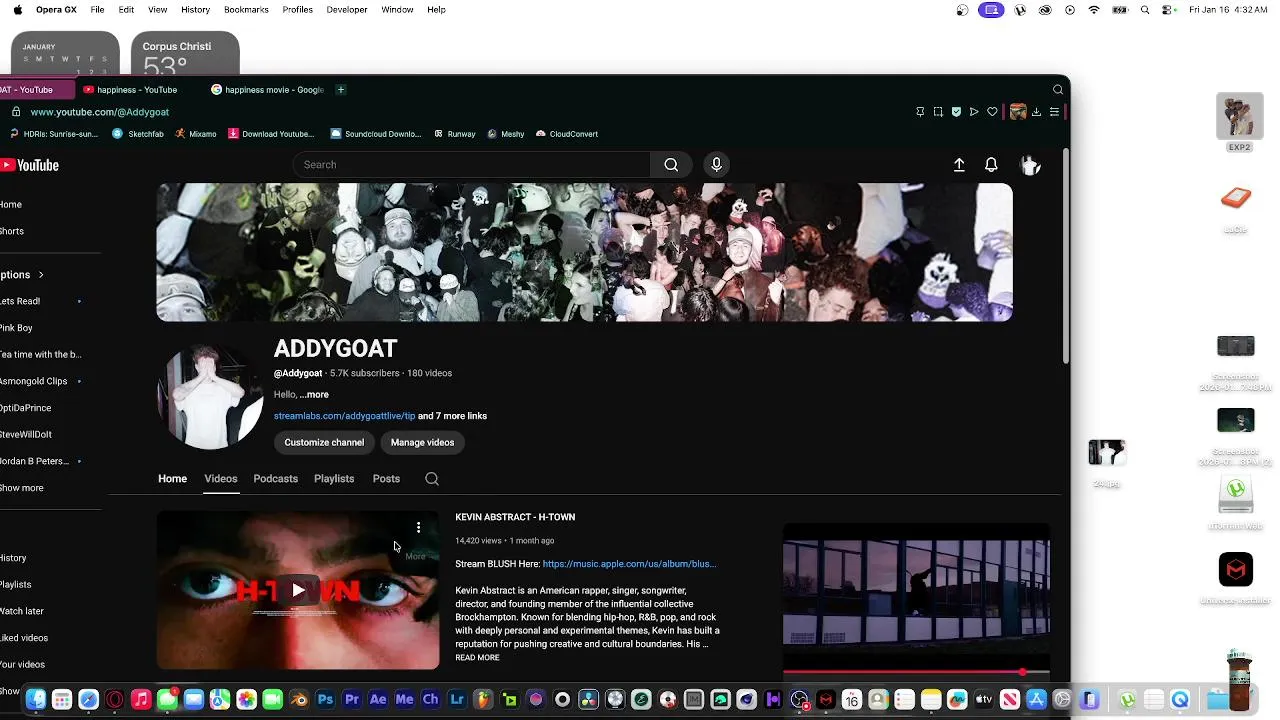Open Lightroom from the Dock

457,700
